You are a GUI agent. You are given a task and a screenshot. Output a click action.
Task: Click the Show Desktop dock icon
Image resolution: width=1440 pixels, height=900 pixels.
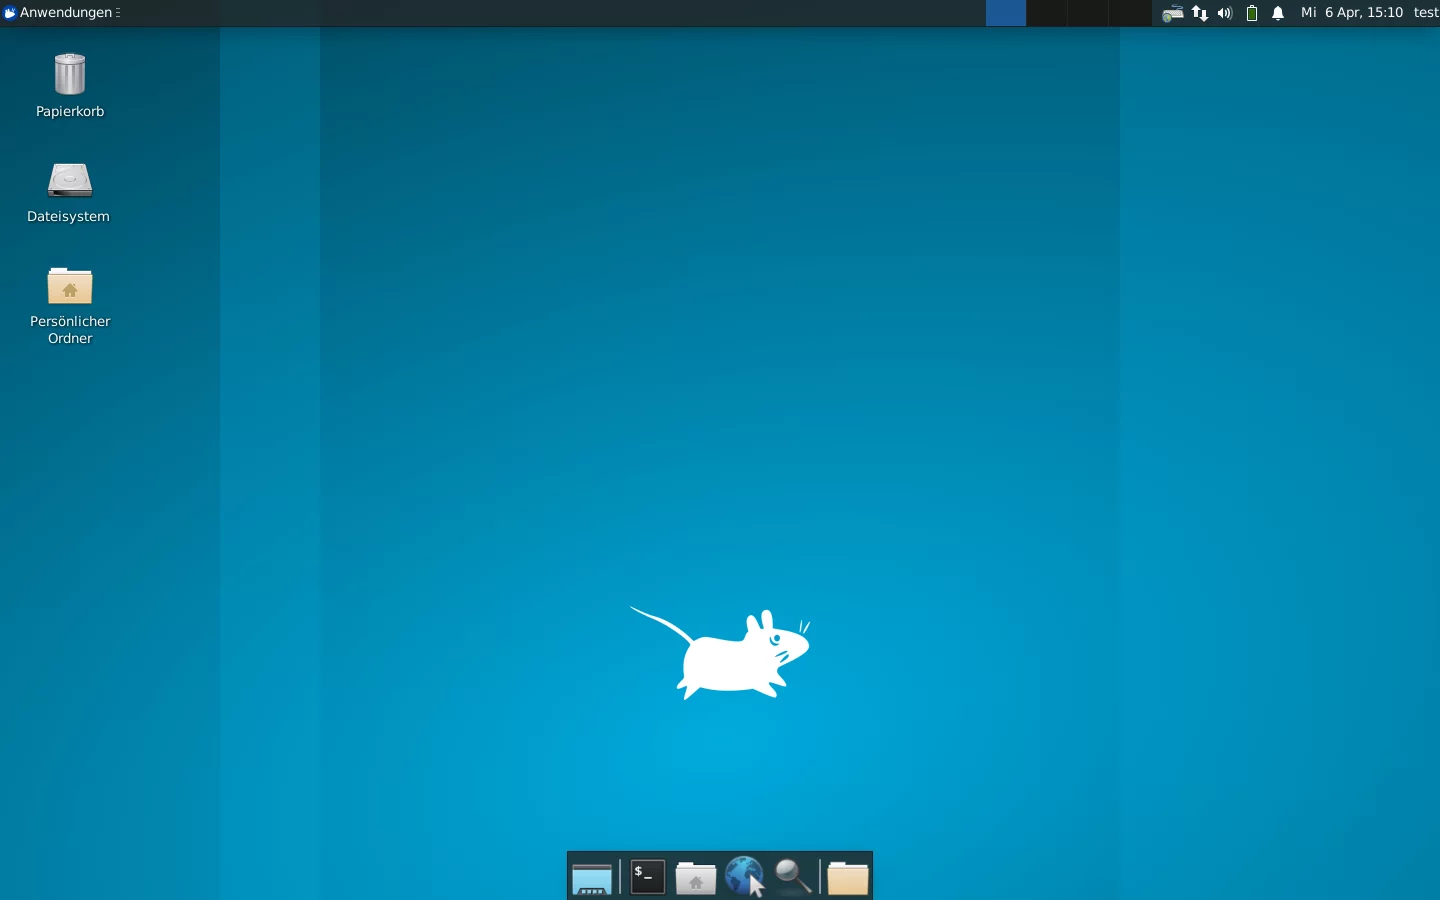click(592, 878)
